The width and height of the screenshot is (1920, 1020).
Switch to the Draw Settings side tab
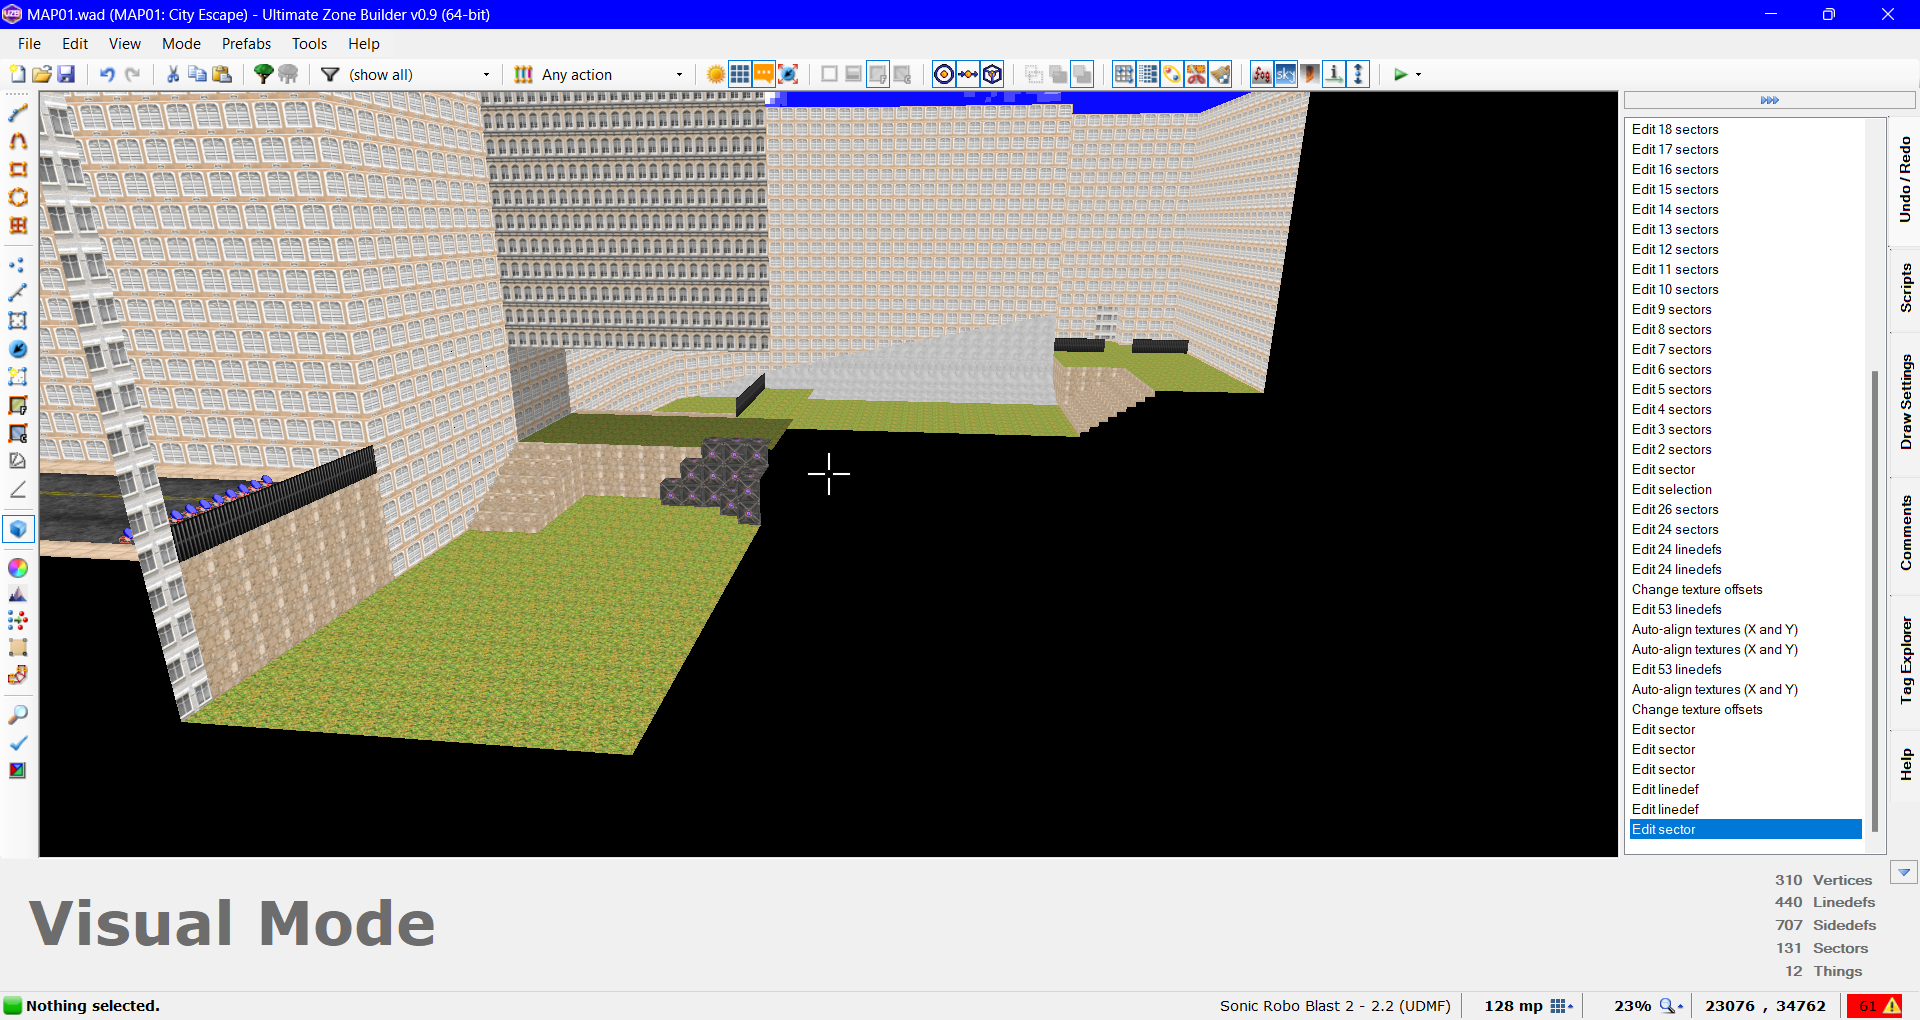(x=1905, y=401)
